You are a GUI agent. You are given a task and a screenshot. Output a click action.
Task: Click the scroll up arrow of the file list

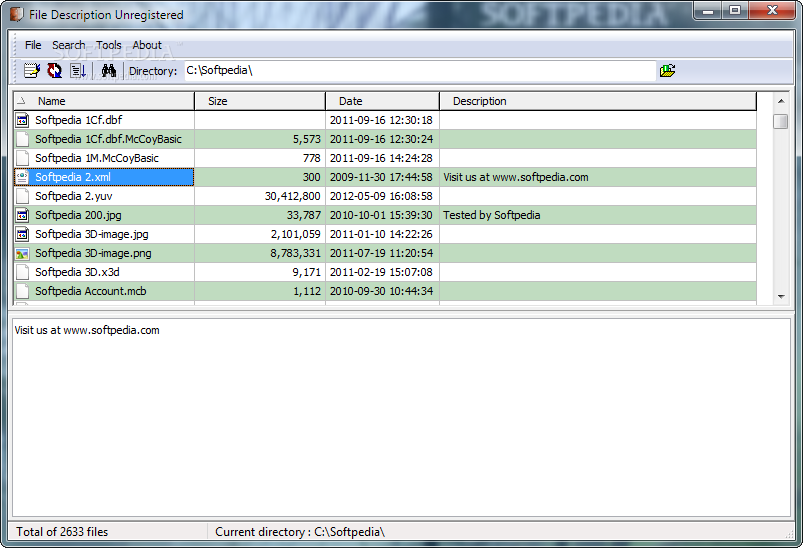coord(781,101)
